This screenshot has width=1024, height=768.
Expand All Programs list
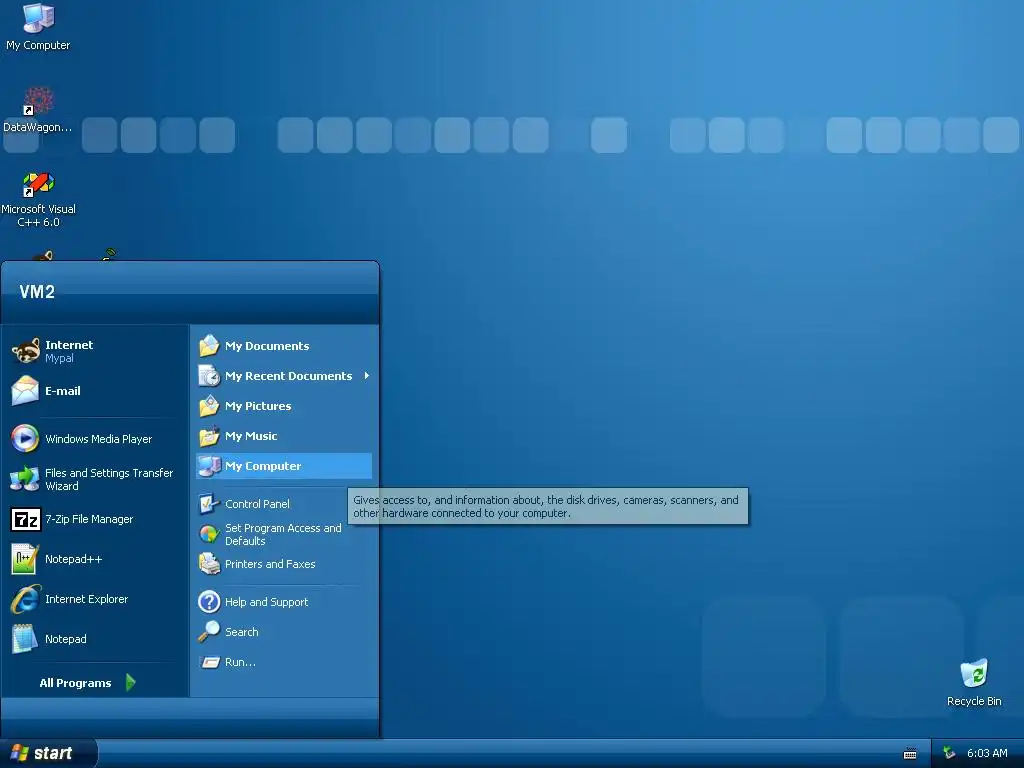[88, 682]
